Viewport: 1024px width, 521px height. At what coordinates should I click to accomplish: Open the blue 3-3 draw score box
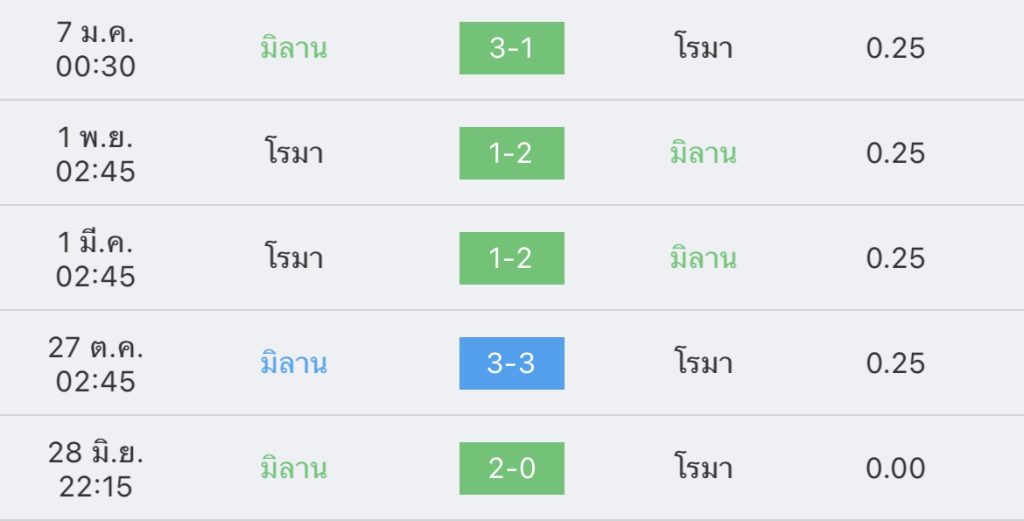pyautogui.click(x=511, y=364)
